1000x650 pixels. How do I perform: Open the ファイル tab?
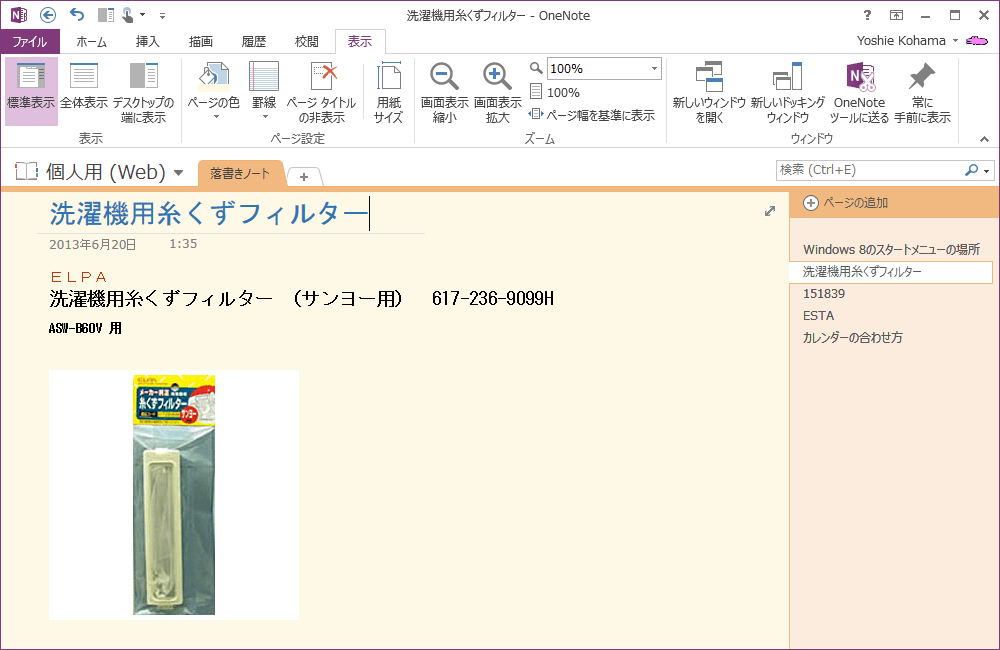(30, 41)
